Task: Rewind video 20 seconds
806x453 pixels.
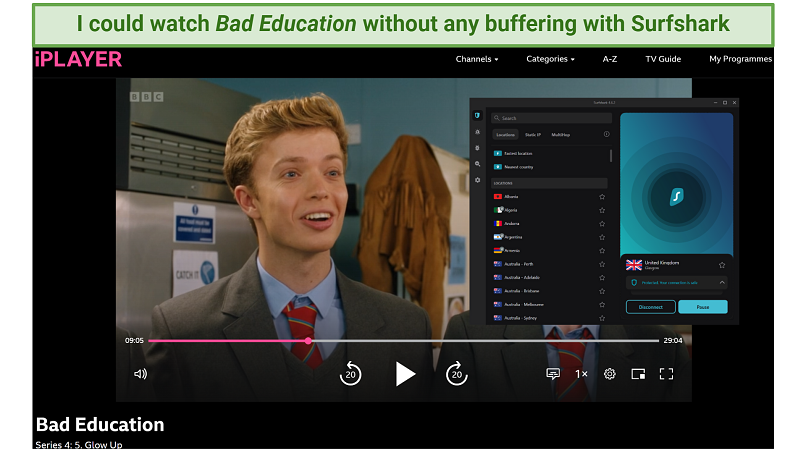Action: (351, 374)
